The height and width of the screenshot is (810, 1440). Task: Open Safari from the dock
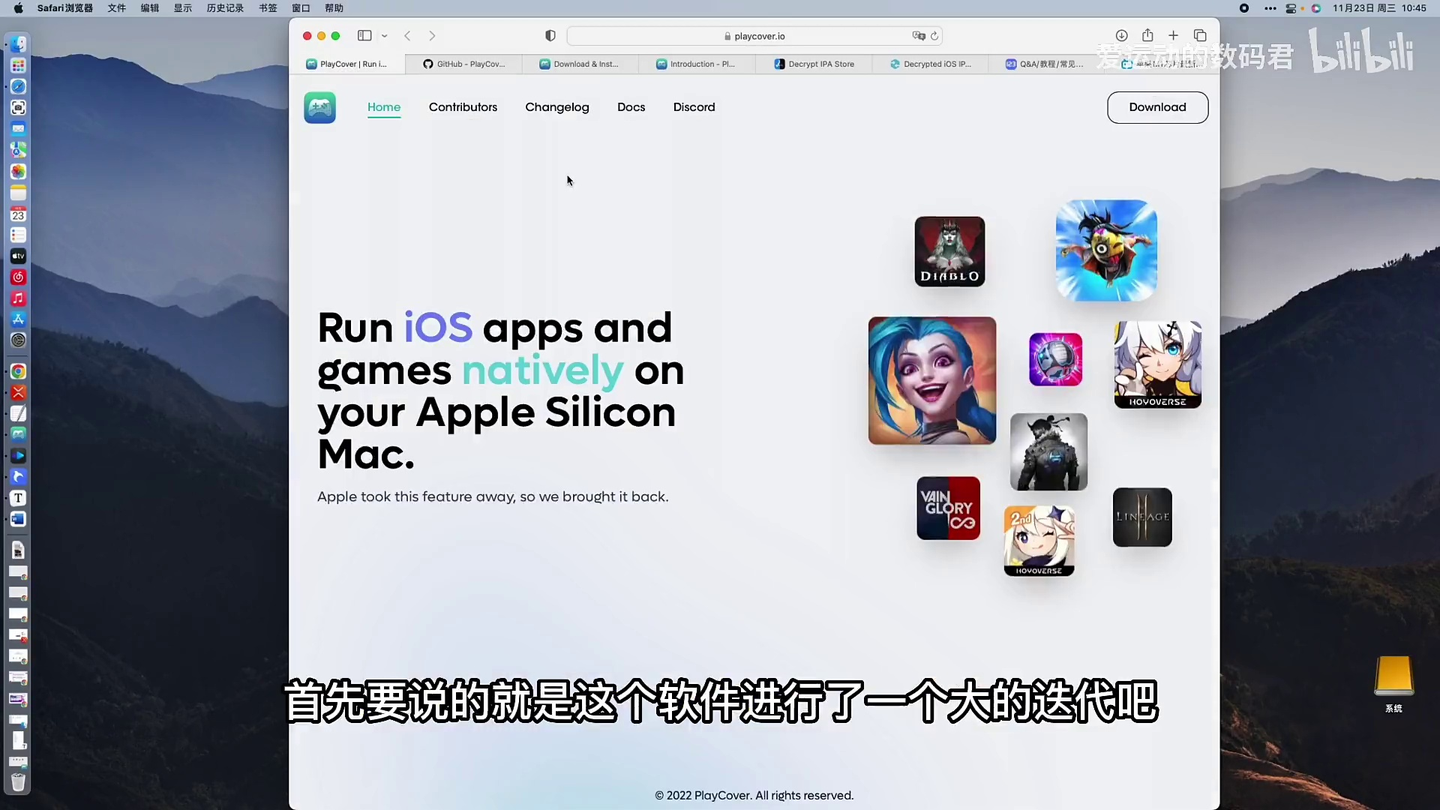[x=18, y=87]
